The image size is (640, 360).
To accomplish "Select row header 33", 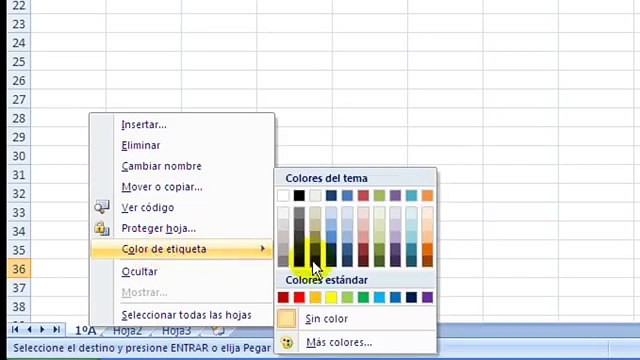I will click(x=19, y=212).
